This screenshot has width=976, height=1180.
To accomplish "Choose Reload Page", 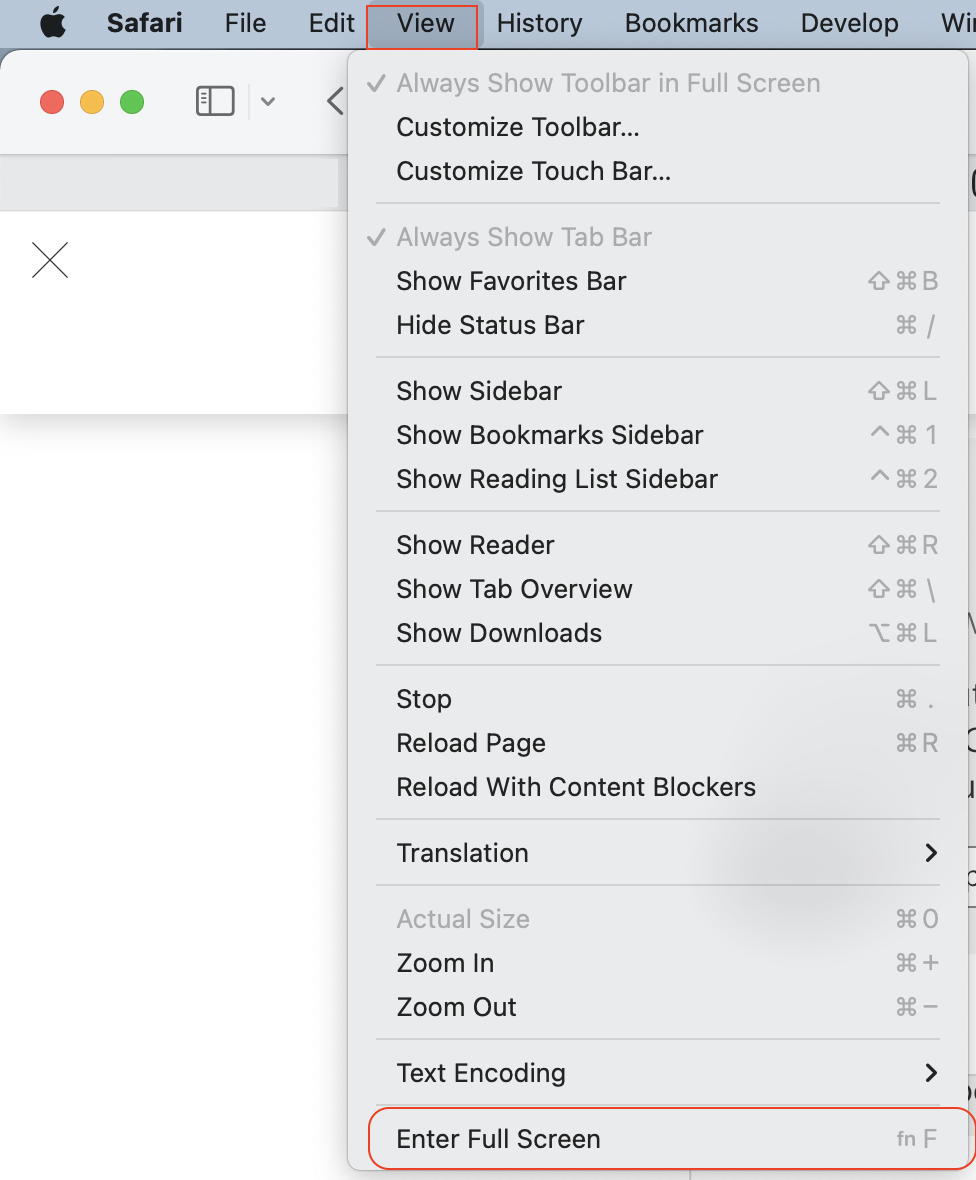I will click(658, 743).
